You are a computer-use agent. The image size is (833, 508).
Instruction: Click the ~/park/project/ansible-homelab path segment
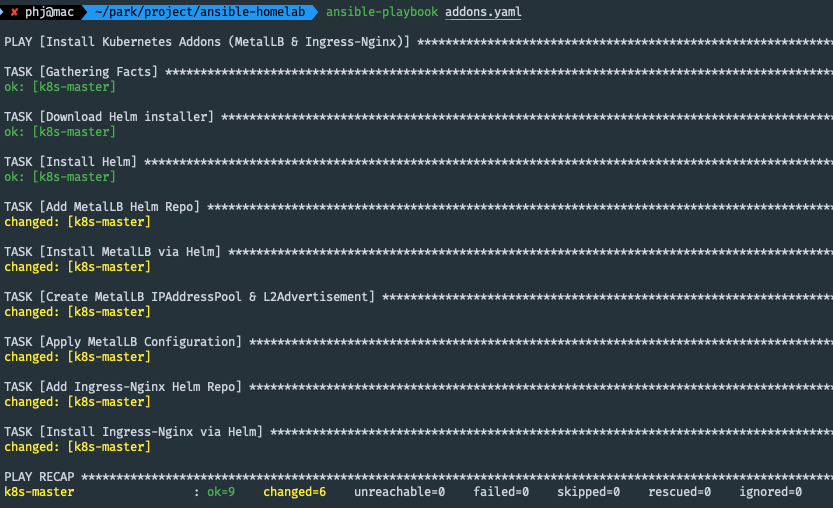click(200, 12)
